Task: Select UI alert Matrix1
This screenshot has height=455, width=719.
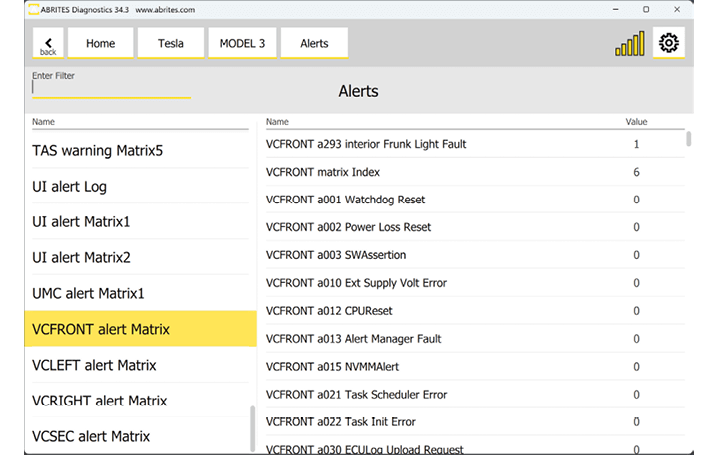Action: (82, 222)
